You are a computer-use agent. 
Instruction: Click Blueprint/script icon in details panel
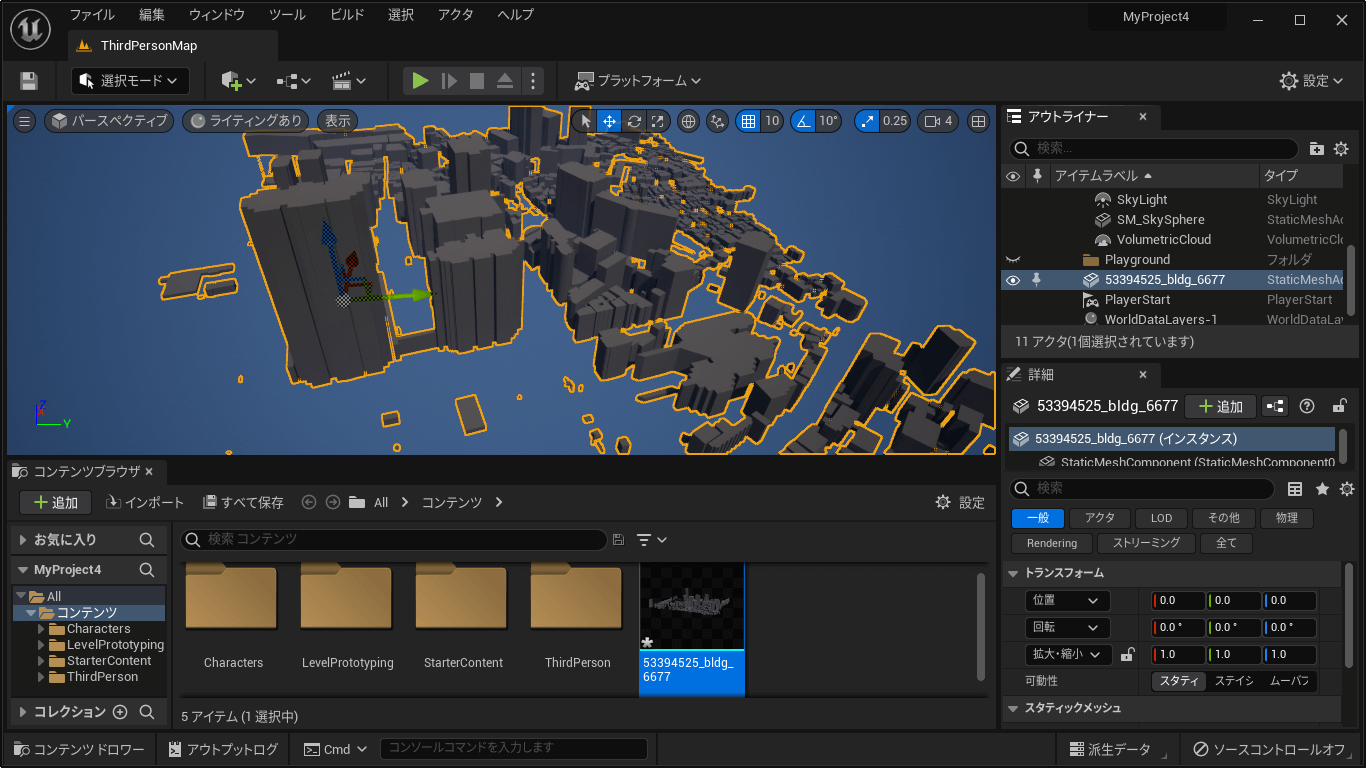[1274, 406]
